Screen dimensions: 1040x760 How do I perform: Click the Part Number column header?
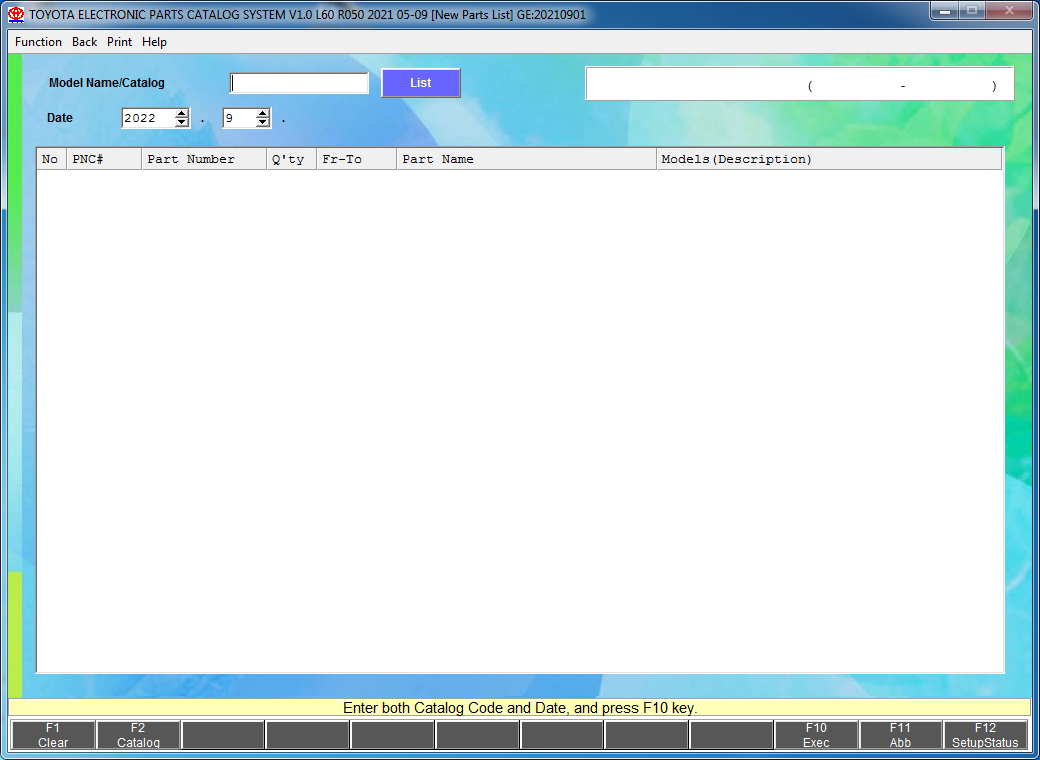click(x=204, y=159)
